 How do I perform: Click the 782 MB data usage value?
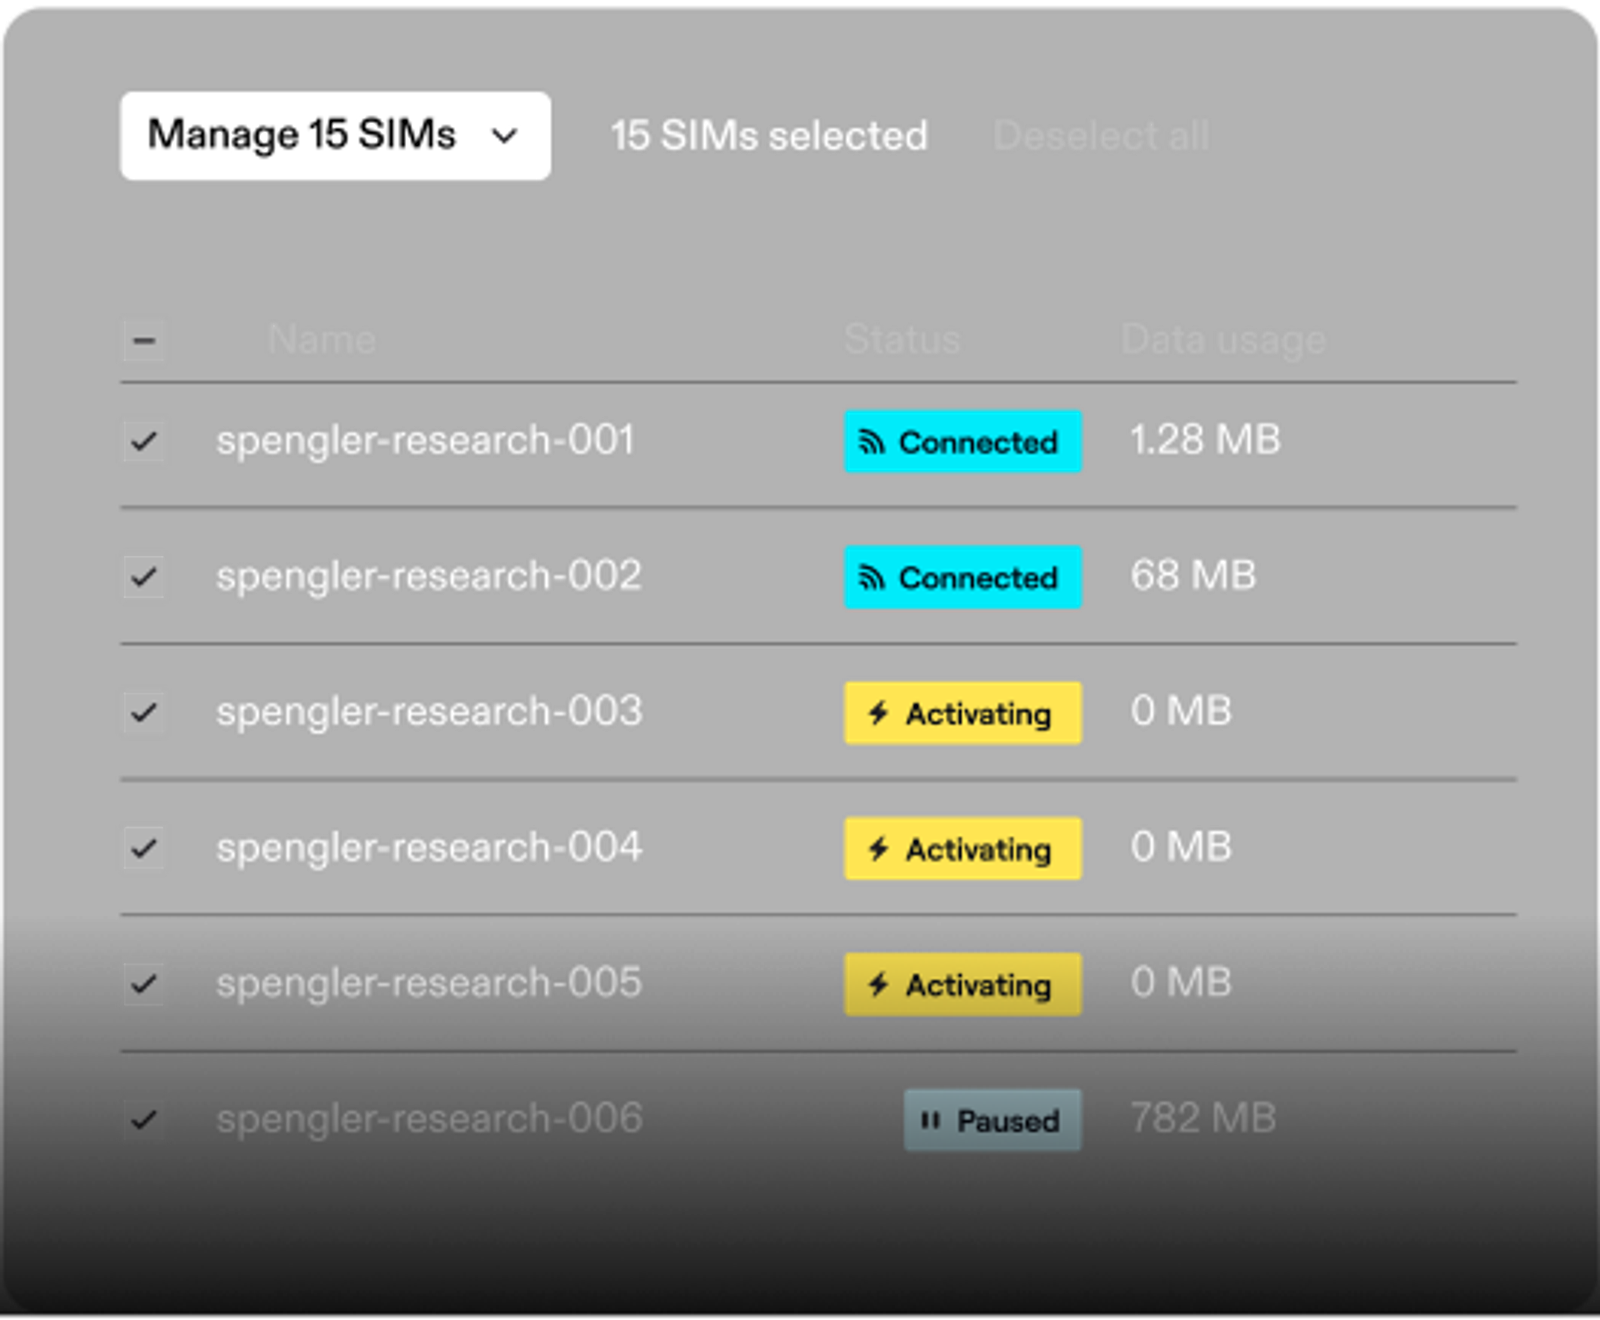coord(1203,1119)
